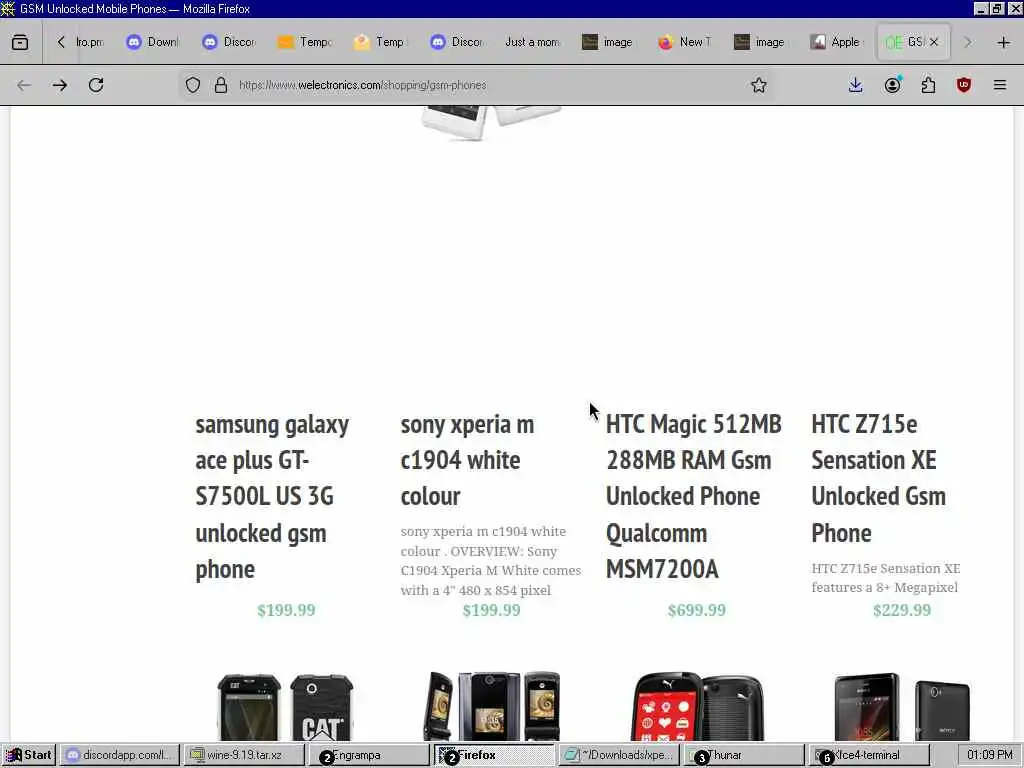This screenshot has width=1024, height=768.
Task: Close the active GSM tab
Action: coord(935,42)
